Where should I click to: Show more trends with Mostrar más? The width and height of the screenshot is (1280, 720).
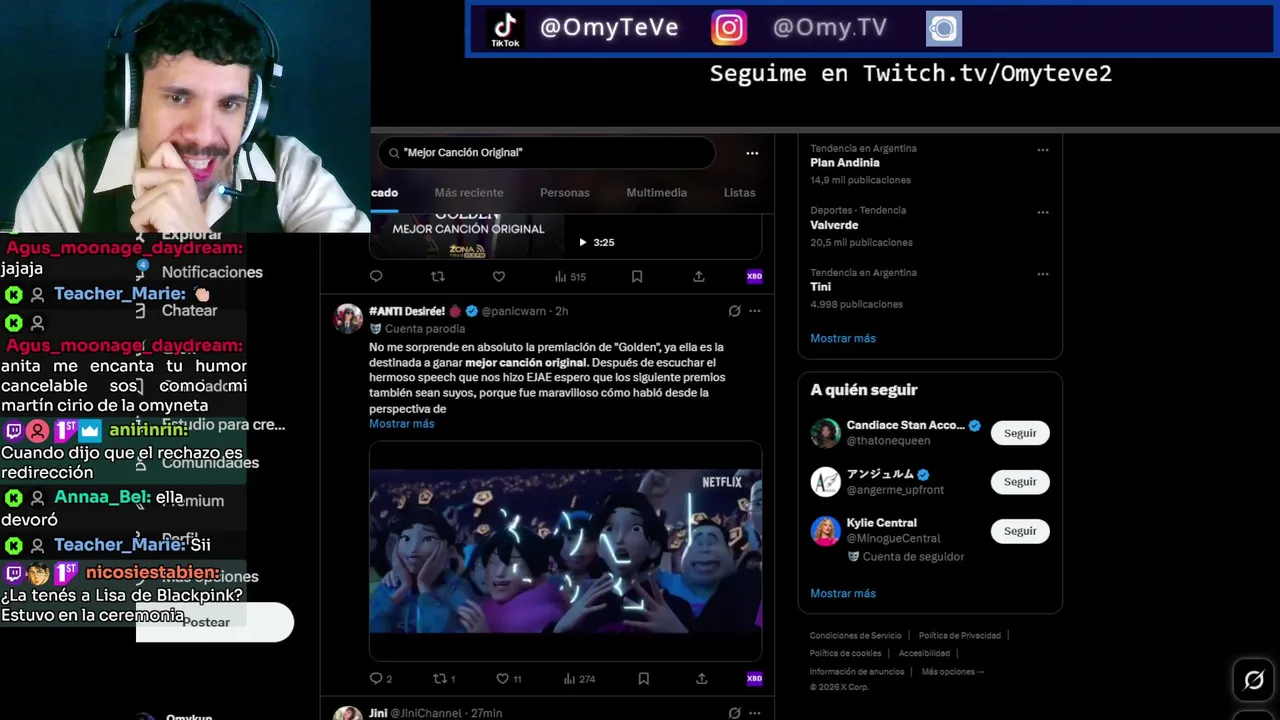tap(843, 338)
